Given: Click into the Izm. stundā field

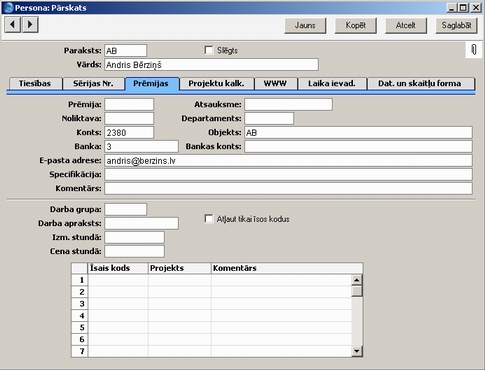Looking at the screenshot, I should 134,237.
